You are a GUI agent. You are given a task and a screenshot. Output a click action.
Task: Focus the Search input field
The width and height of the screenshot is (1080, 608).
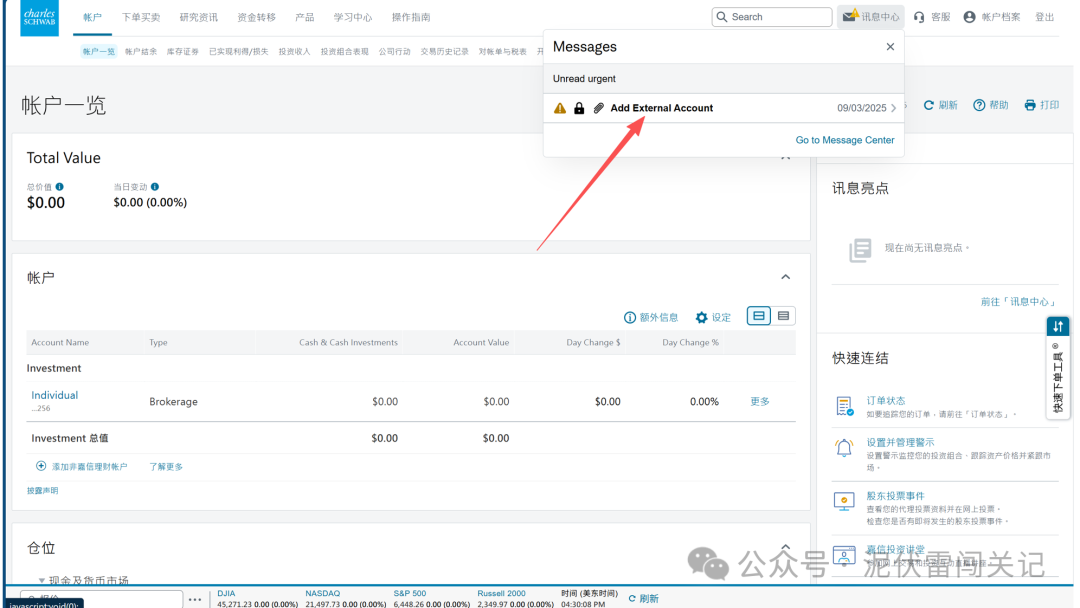coord(771,17)
